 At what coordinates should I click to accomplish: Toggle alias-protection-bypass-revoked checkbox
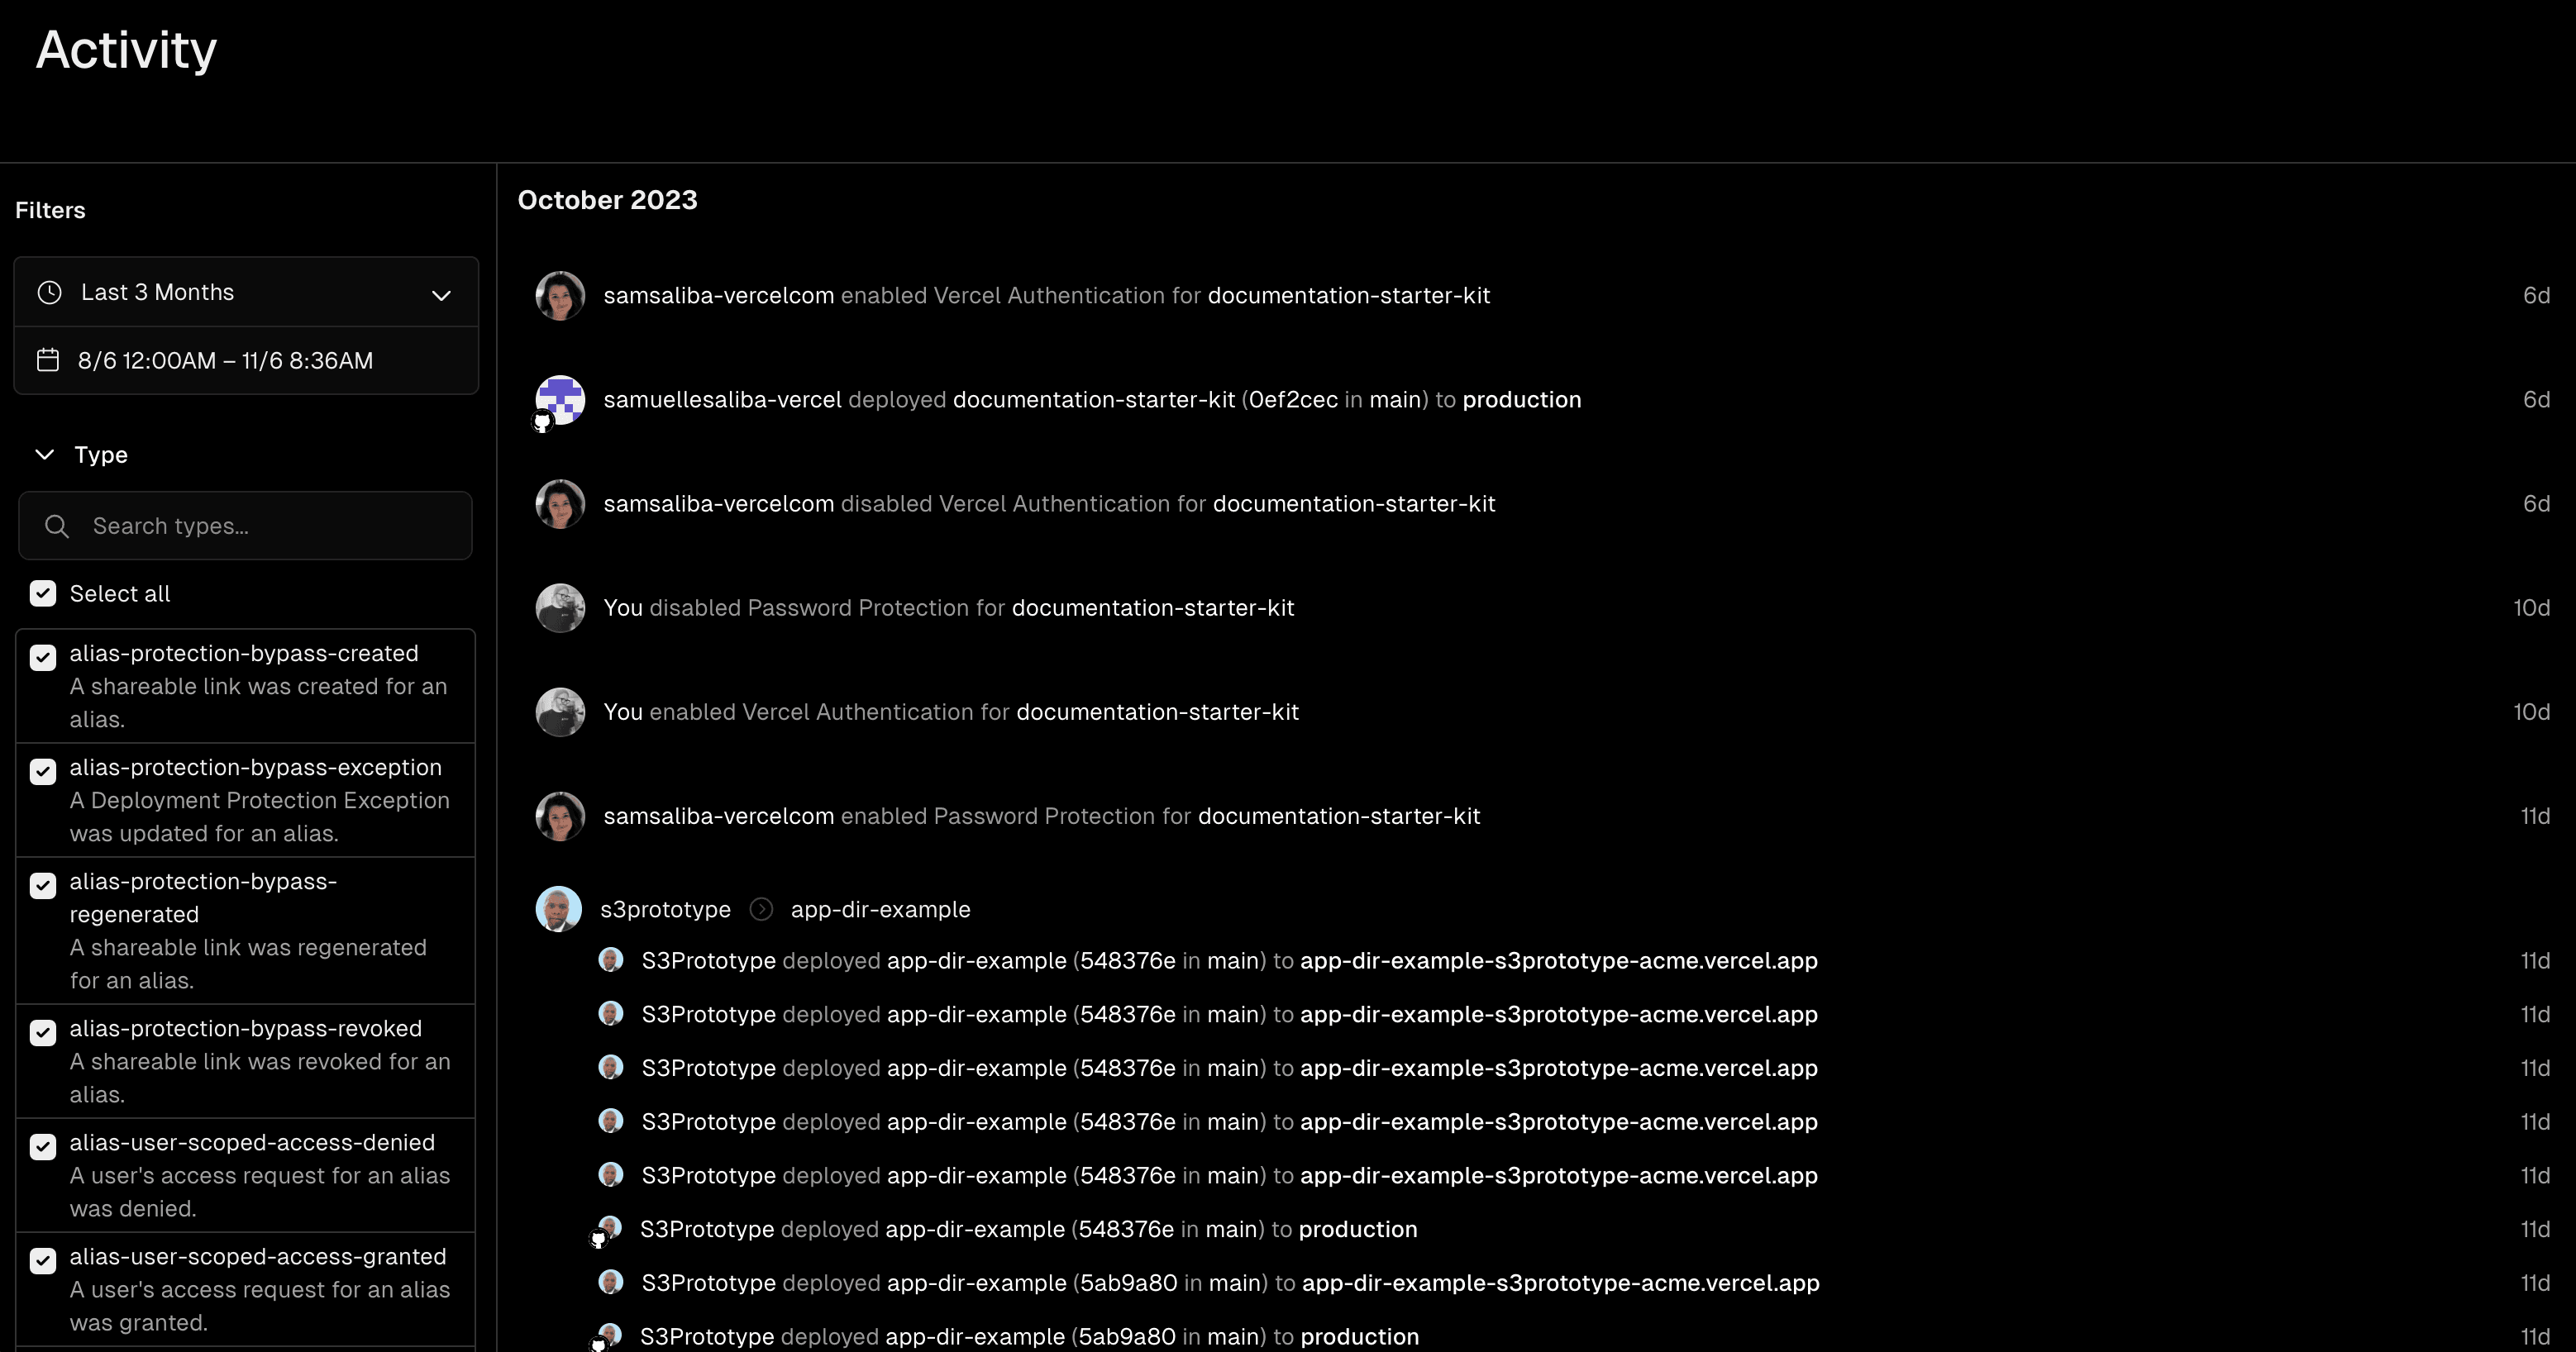[x=43, y=1032]
